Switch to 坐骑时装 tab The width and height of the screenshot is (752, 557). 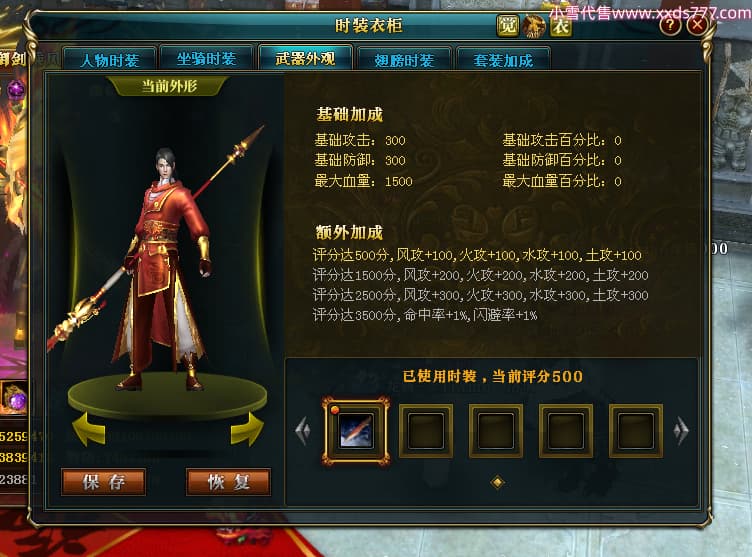pos(207,59)
